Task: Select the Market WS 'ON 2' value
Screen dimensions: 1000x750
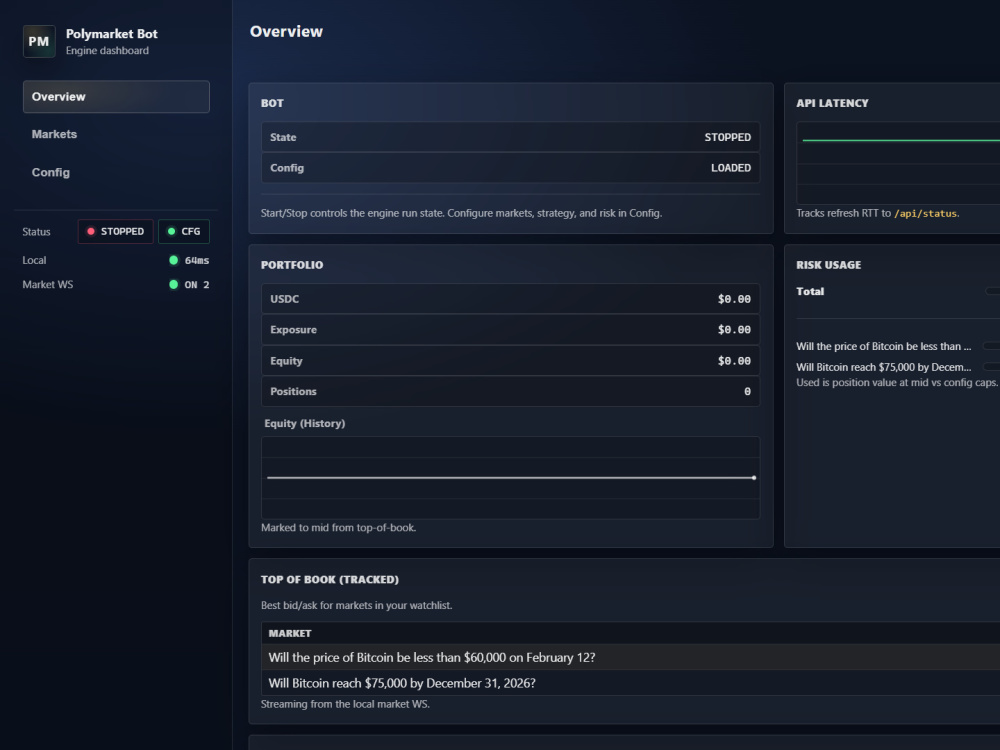Action: click(197, 284)
